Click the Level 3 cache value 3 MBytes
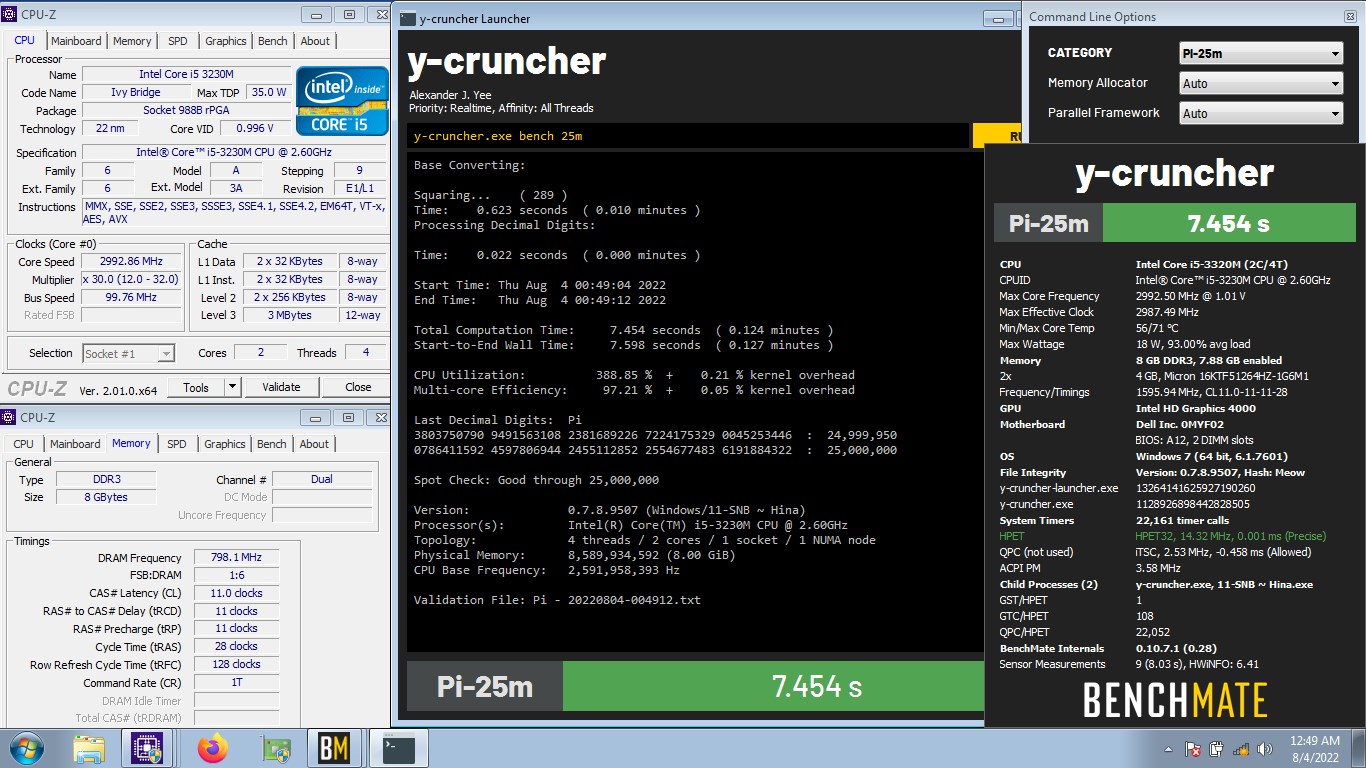The width and height of the screenshot is (1366, 768). pos(290,316)
